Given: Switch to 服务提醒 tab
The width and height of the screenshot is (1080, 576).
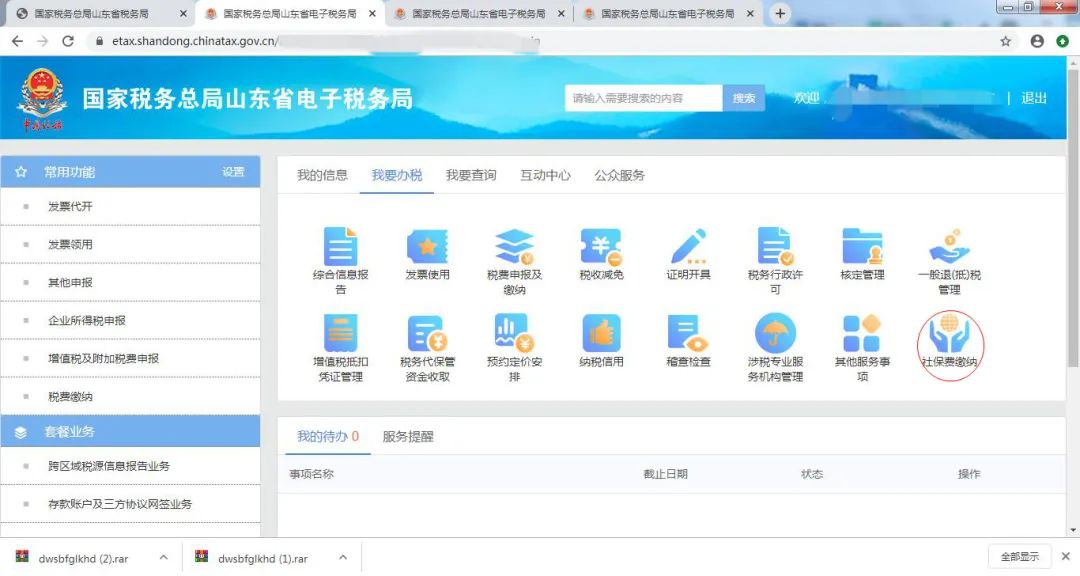Looking at the screenshot, I should pos(408,436).
